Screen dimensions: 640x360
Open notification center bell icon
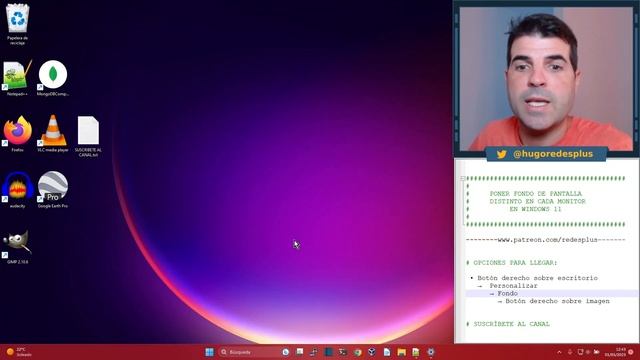point(631,352)
